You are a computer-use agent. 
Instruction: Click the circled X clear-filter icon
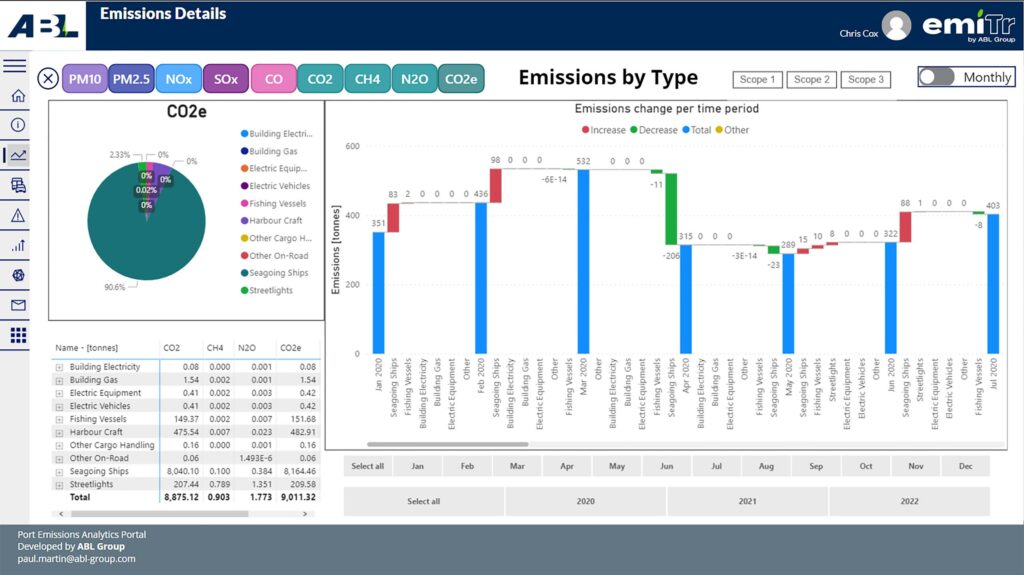[47, 79]
